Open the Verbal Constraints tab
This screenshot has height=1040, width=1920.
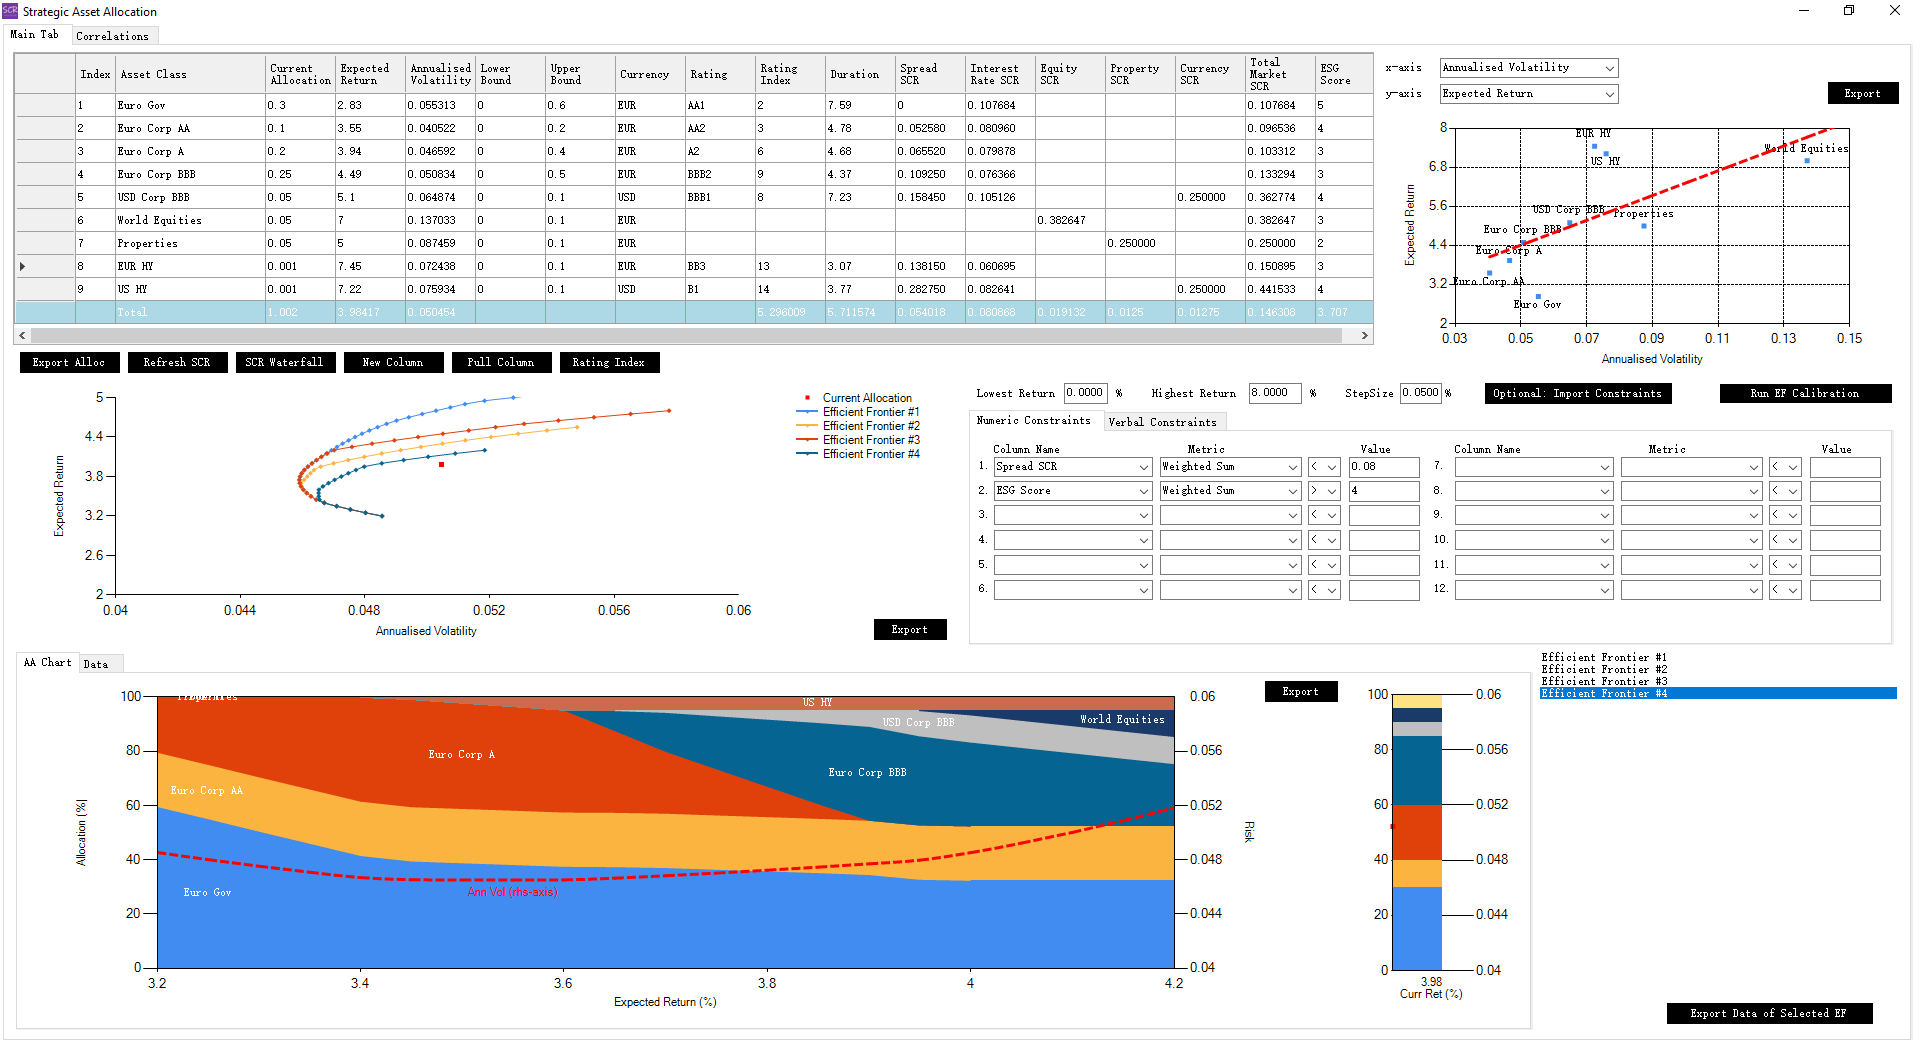click(x=1162, y=422)
